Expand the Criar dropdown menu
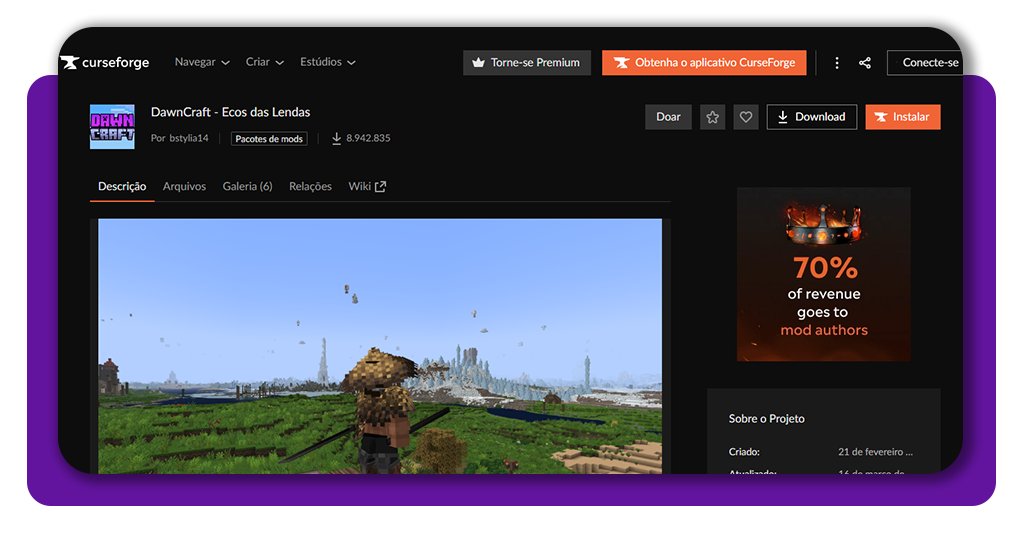The height and width of the screenshot is (536, 1024). pyautogui.click(x=264, y=62)
